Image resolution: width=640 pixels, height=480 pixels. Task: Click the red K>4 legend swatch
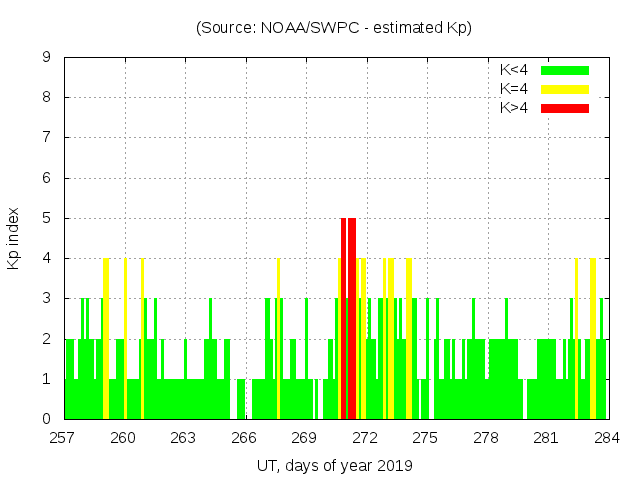point(565,107)
